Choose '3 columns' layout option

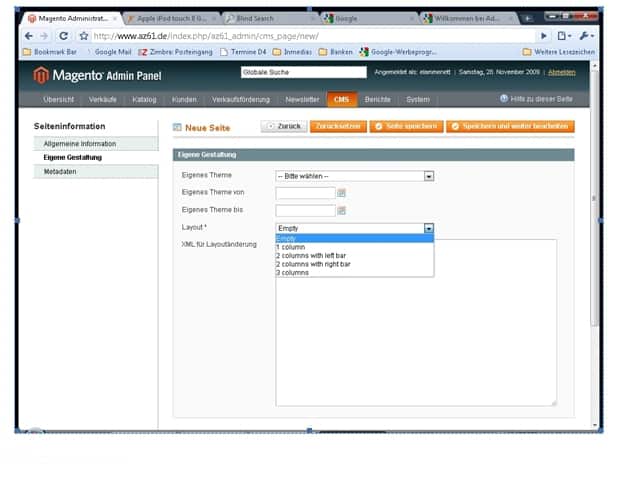[294, 272]
